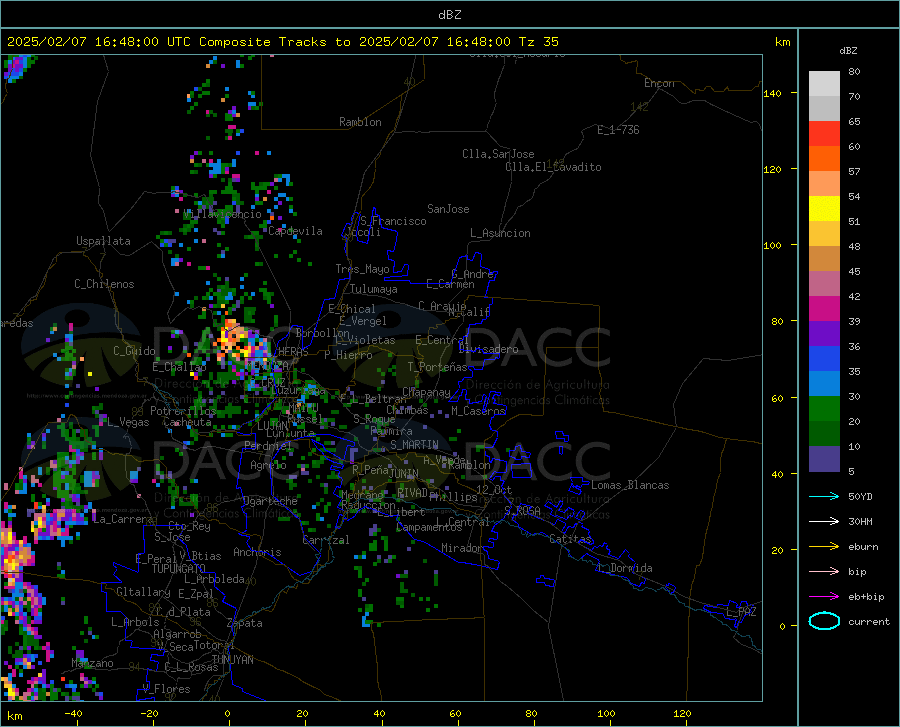Click the yellow eburn arrow legend icon

(824, 546)
